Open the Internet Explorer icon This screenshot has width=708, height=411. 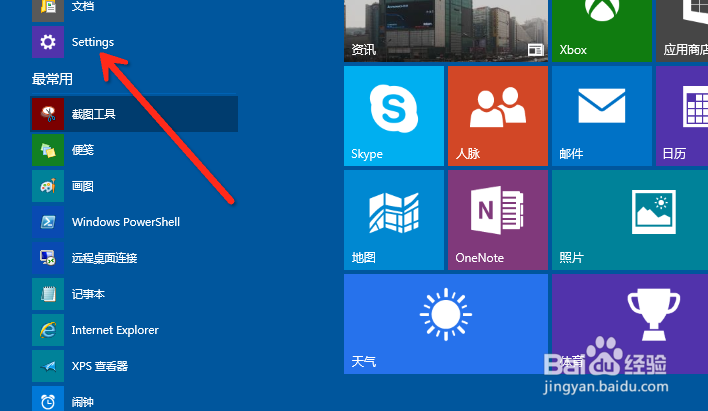tap(48, 330)
